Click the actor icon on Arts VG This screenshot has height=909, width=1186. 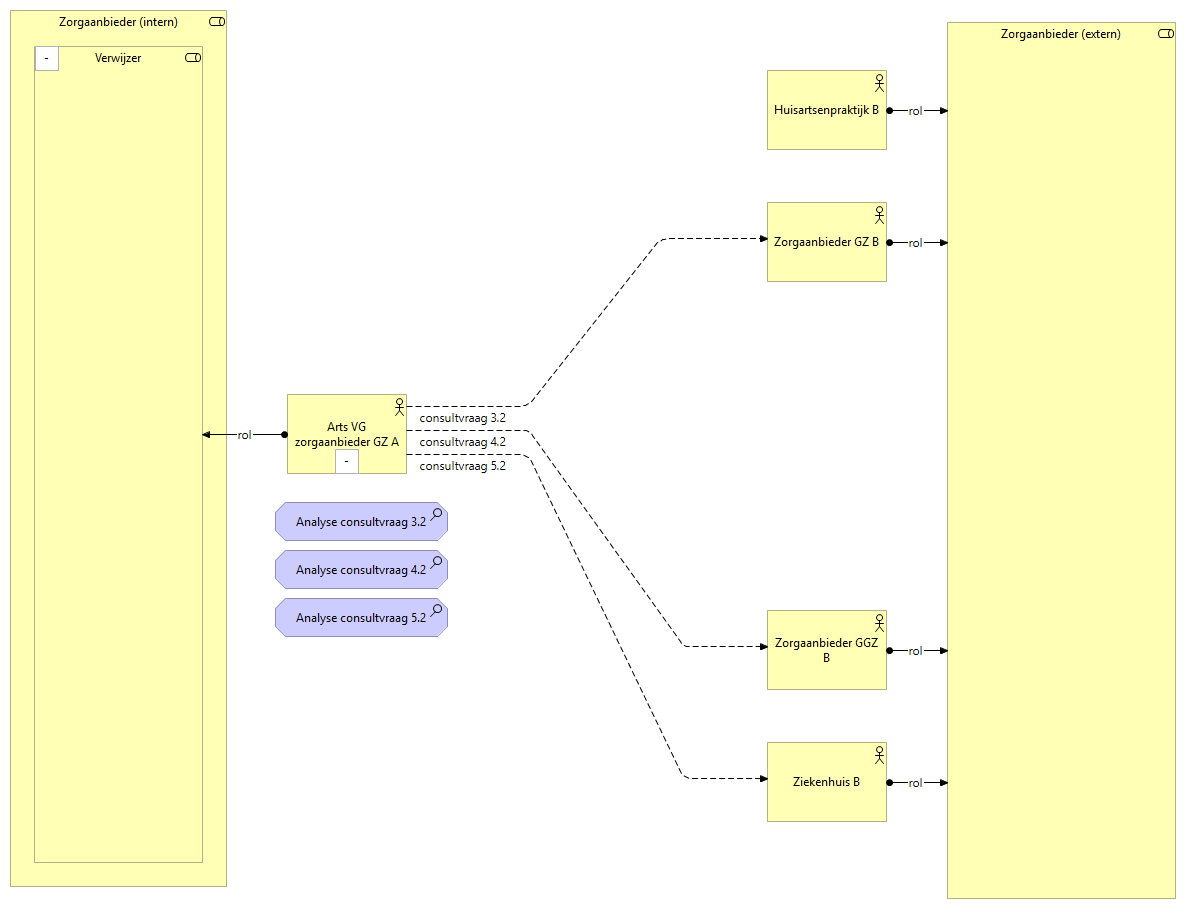[399, 406]
